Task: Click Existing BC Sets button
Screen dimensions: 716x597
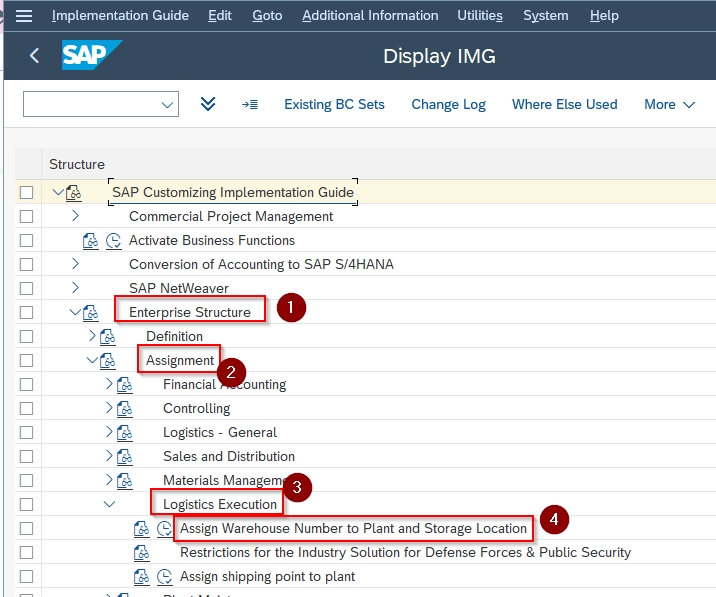Action: [334, 105]
